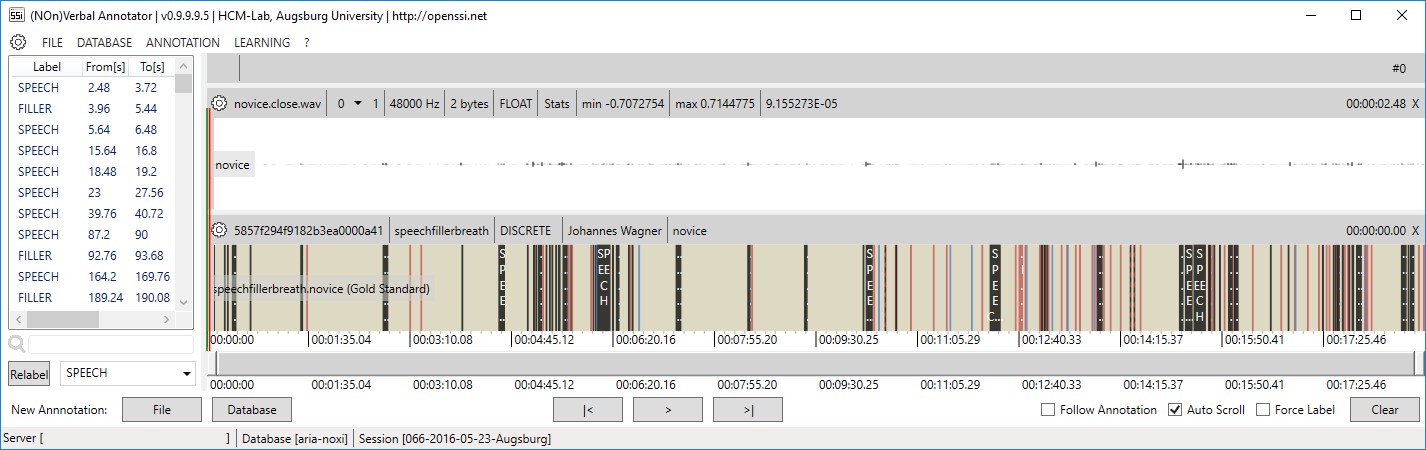The image size is (1426, 450).
Task: Jump to start with the |< button
Action: click(x=588, y=409)
